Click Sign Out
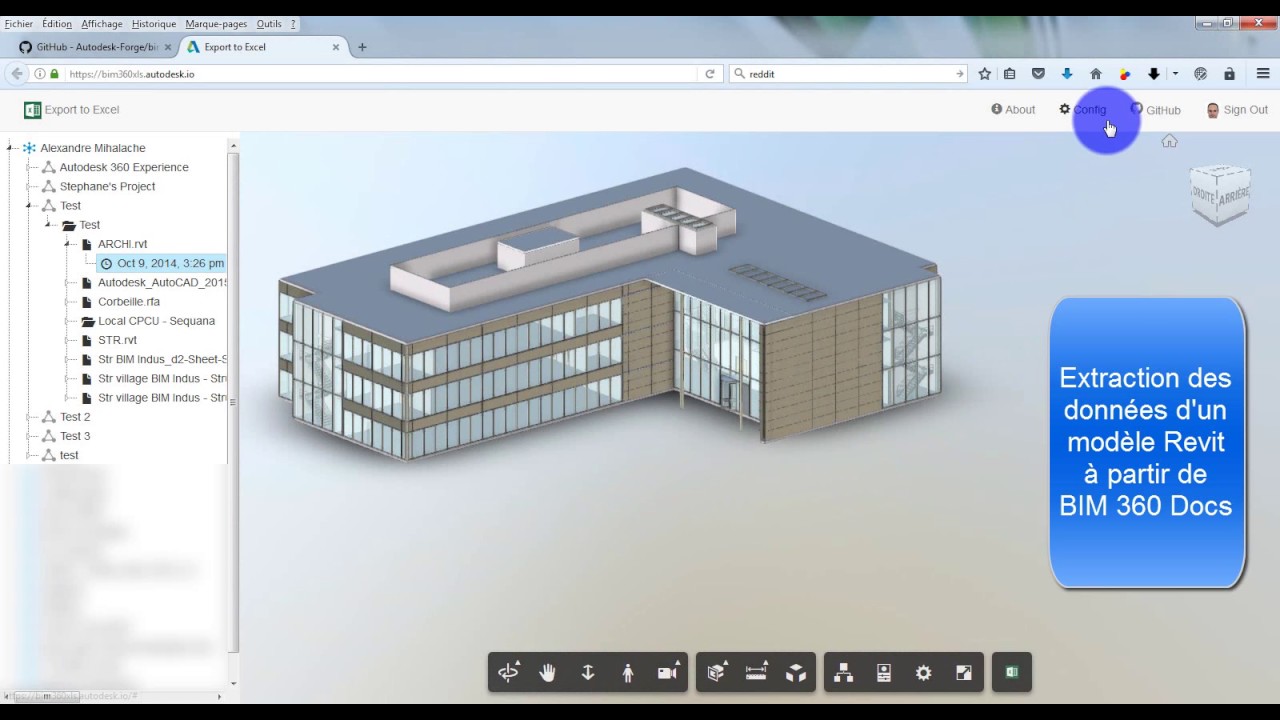1280x720 pixels. coord(1237,110)
